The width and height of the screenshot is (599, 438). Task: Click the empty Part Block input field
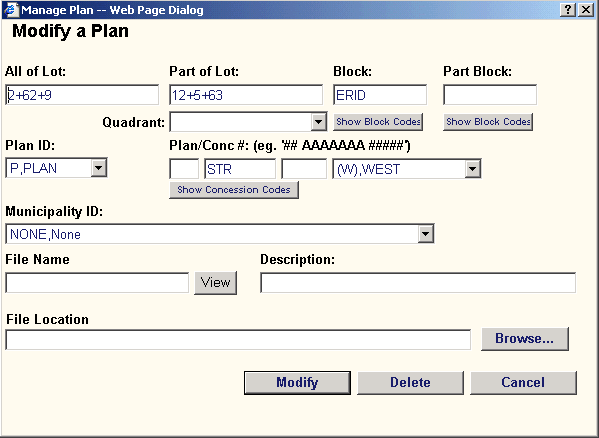click(490, 95)
